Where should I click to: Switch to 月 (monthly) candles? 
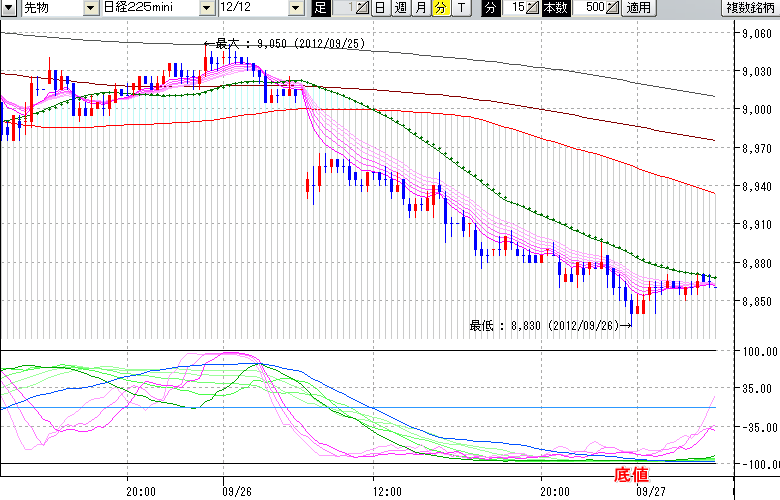pos(421,8)
